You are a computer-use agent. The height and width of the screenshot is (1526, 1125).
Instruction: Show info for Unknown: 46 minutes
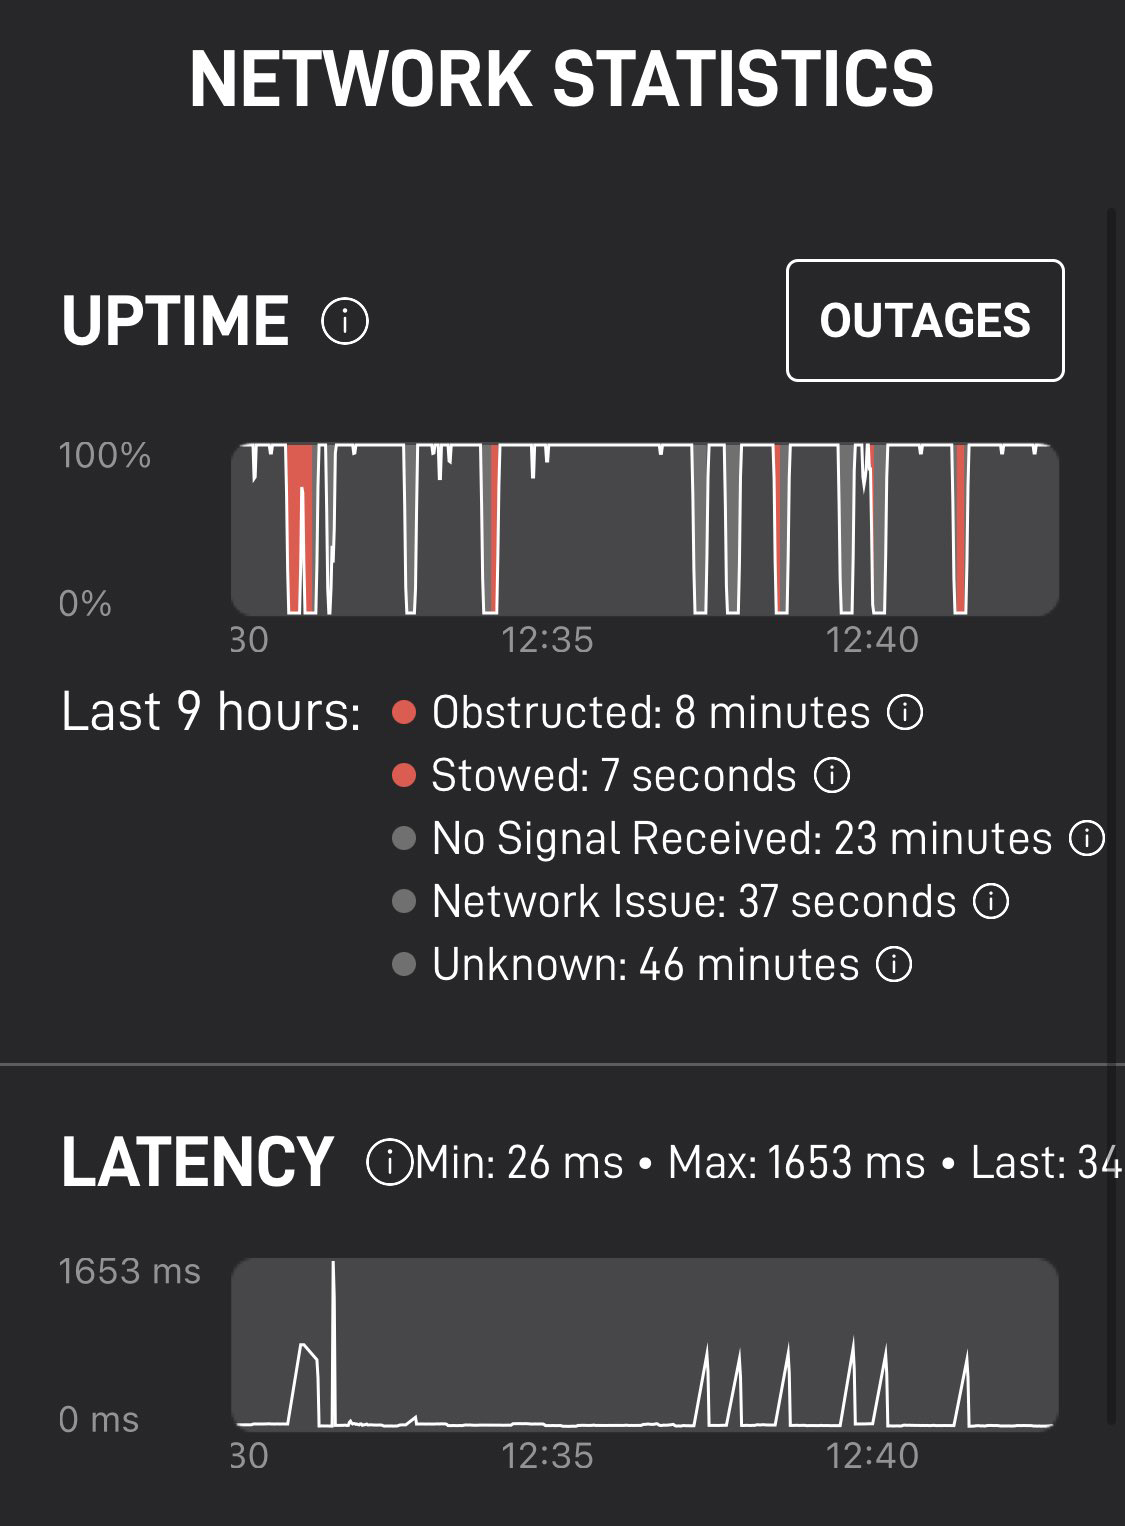[x=894, y=964]
